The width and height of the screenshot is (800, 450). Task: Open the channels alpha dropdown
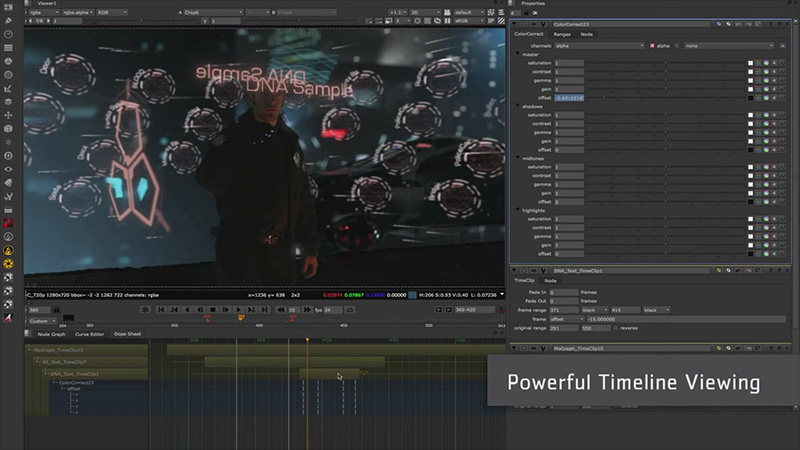pos(599,46)
